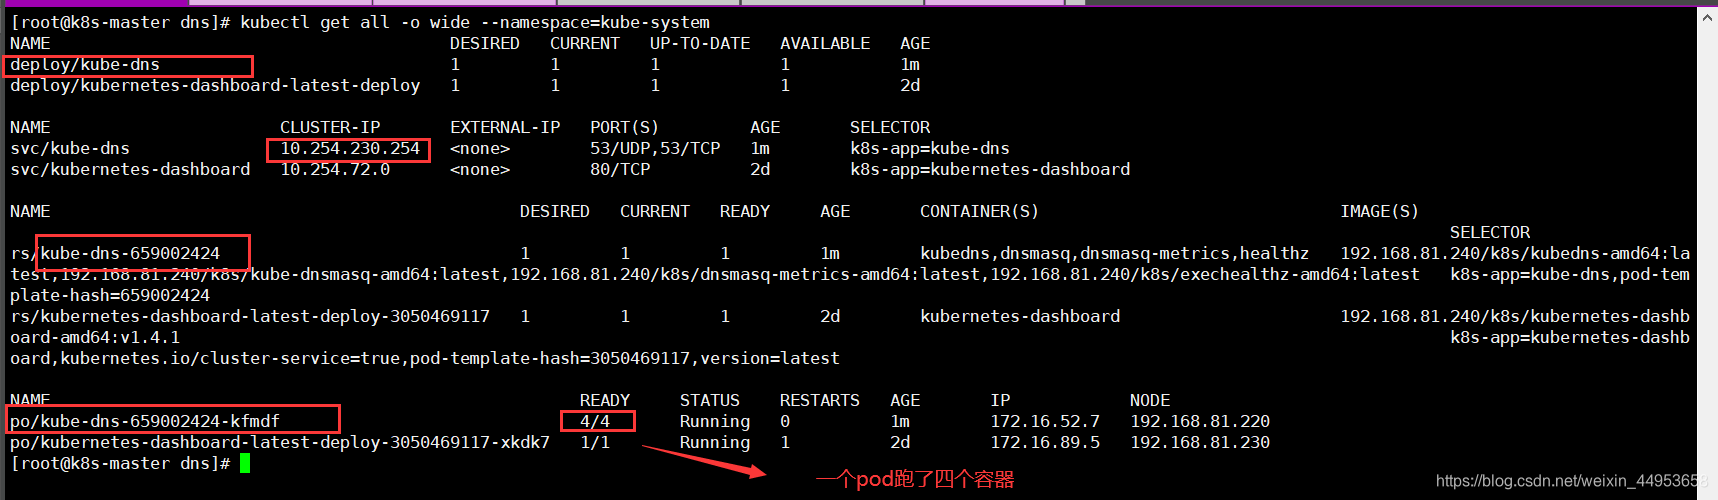Click port value '80/TCP'
Screen dimensions: 1718x500
pos(620,169)
